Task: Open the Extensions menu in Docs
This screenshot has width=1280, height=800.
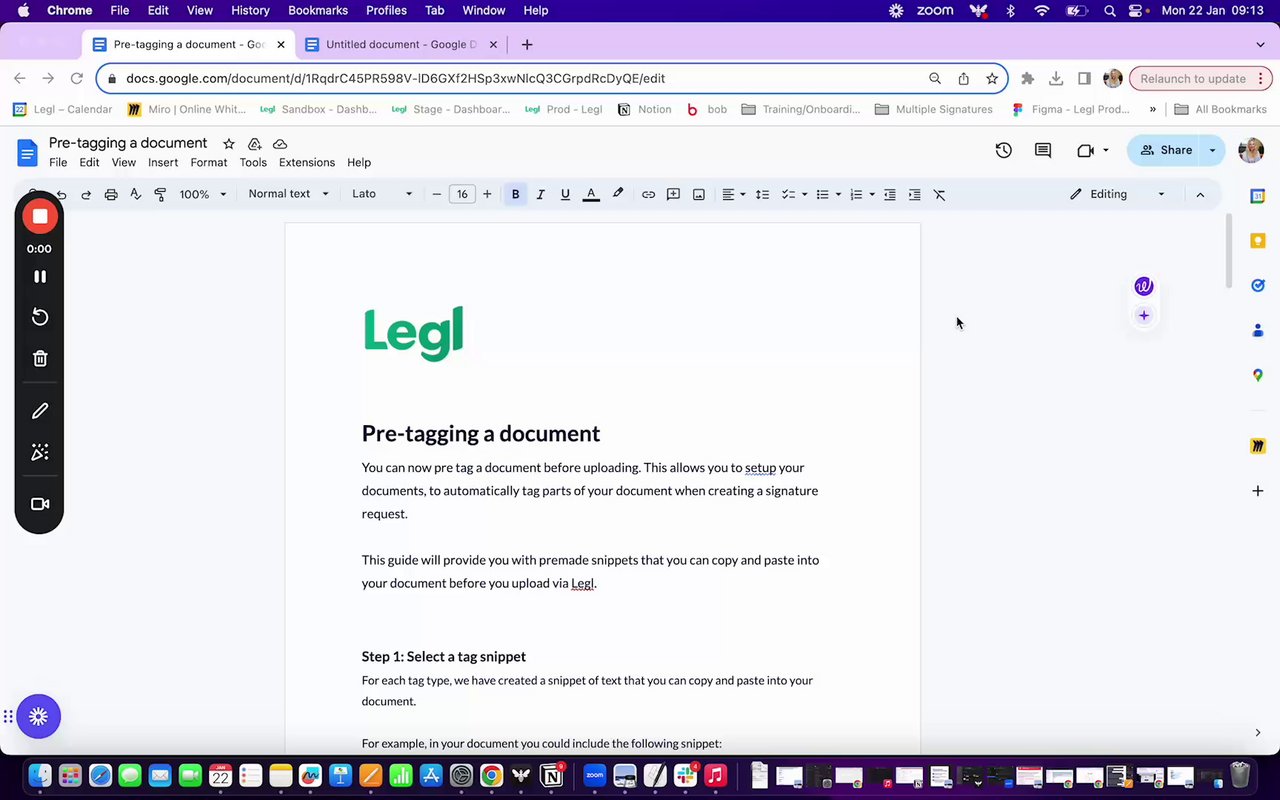Action: (x=307, y=163)
